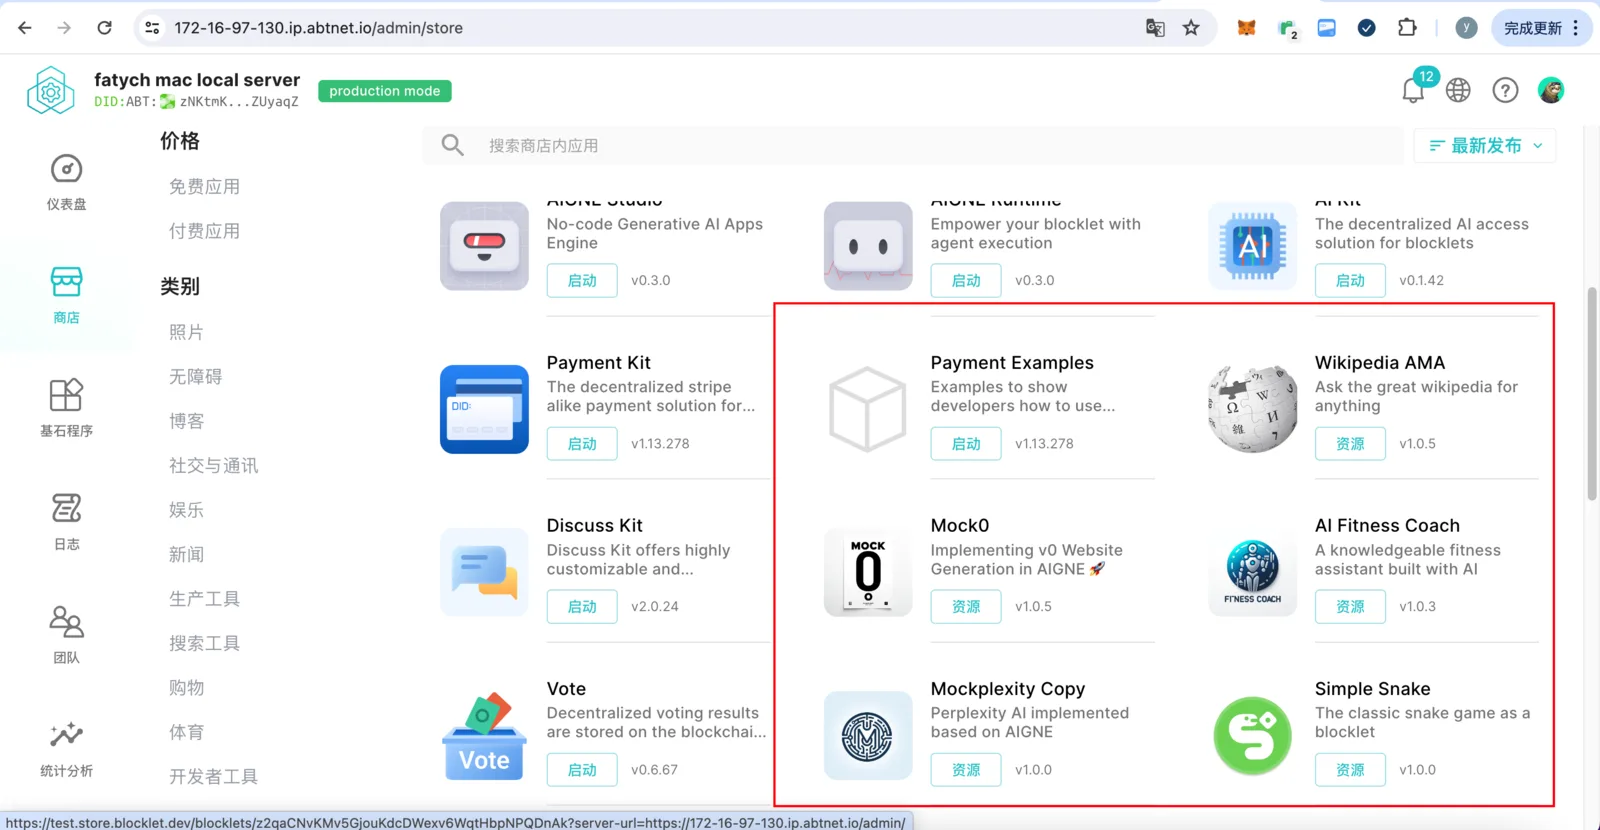Select the 体育 category

click(186, 732)
